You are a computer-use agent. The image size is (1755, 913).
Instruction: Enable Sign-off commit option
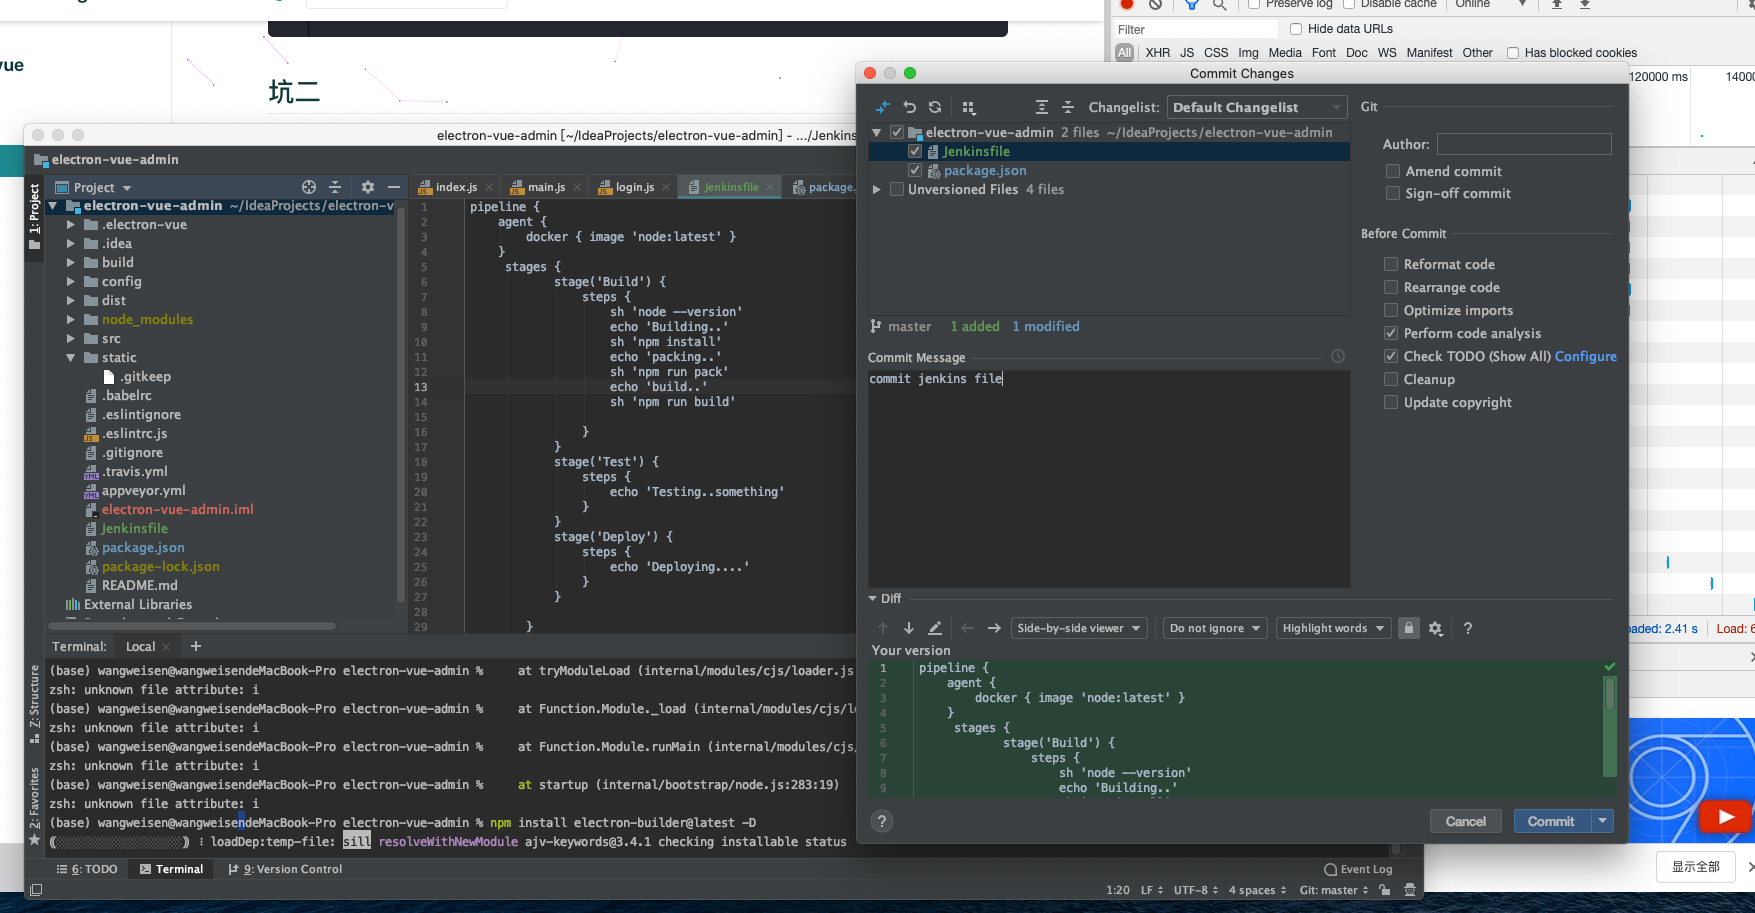click(1393, 193)
